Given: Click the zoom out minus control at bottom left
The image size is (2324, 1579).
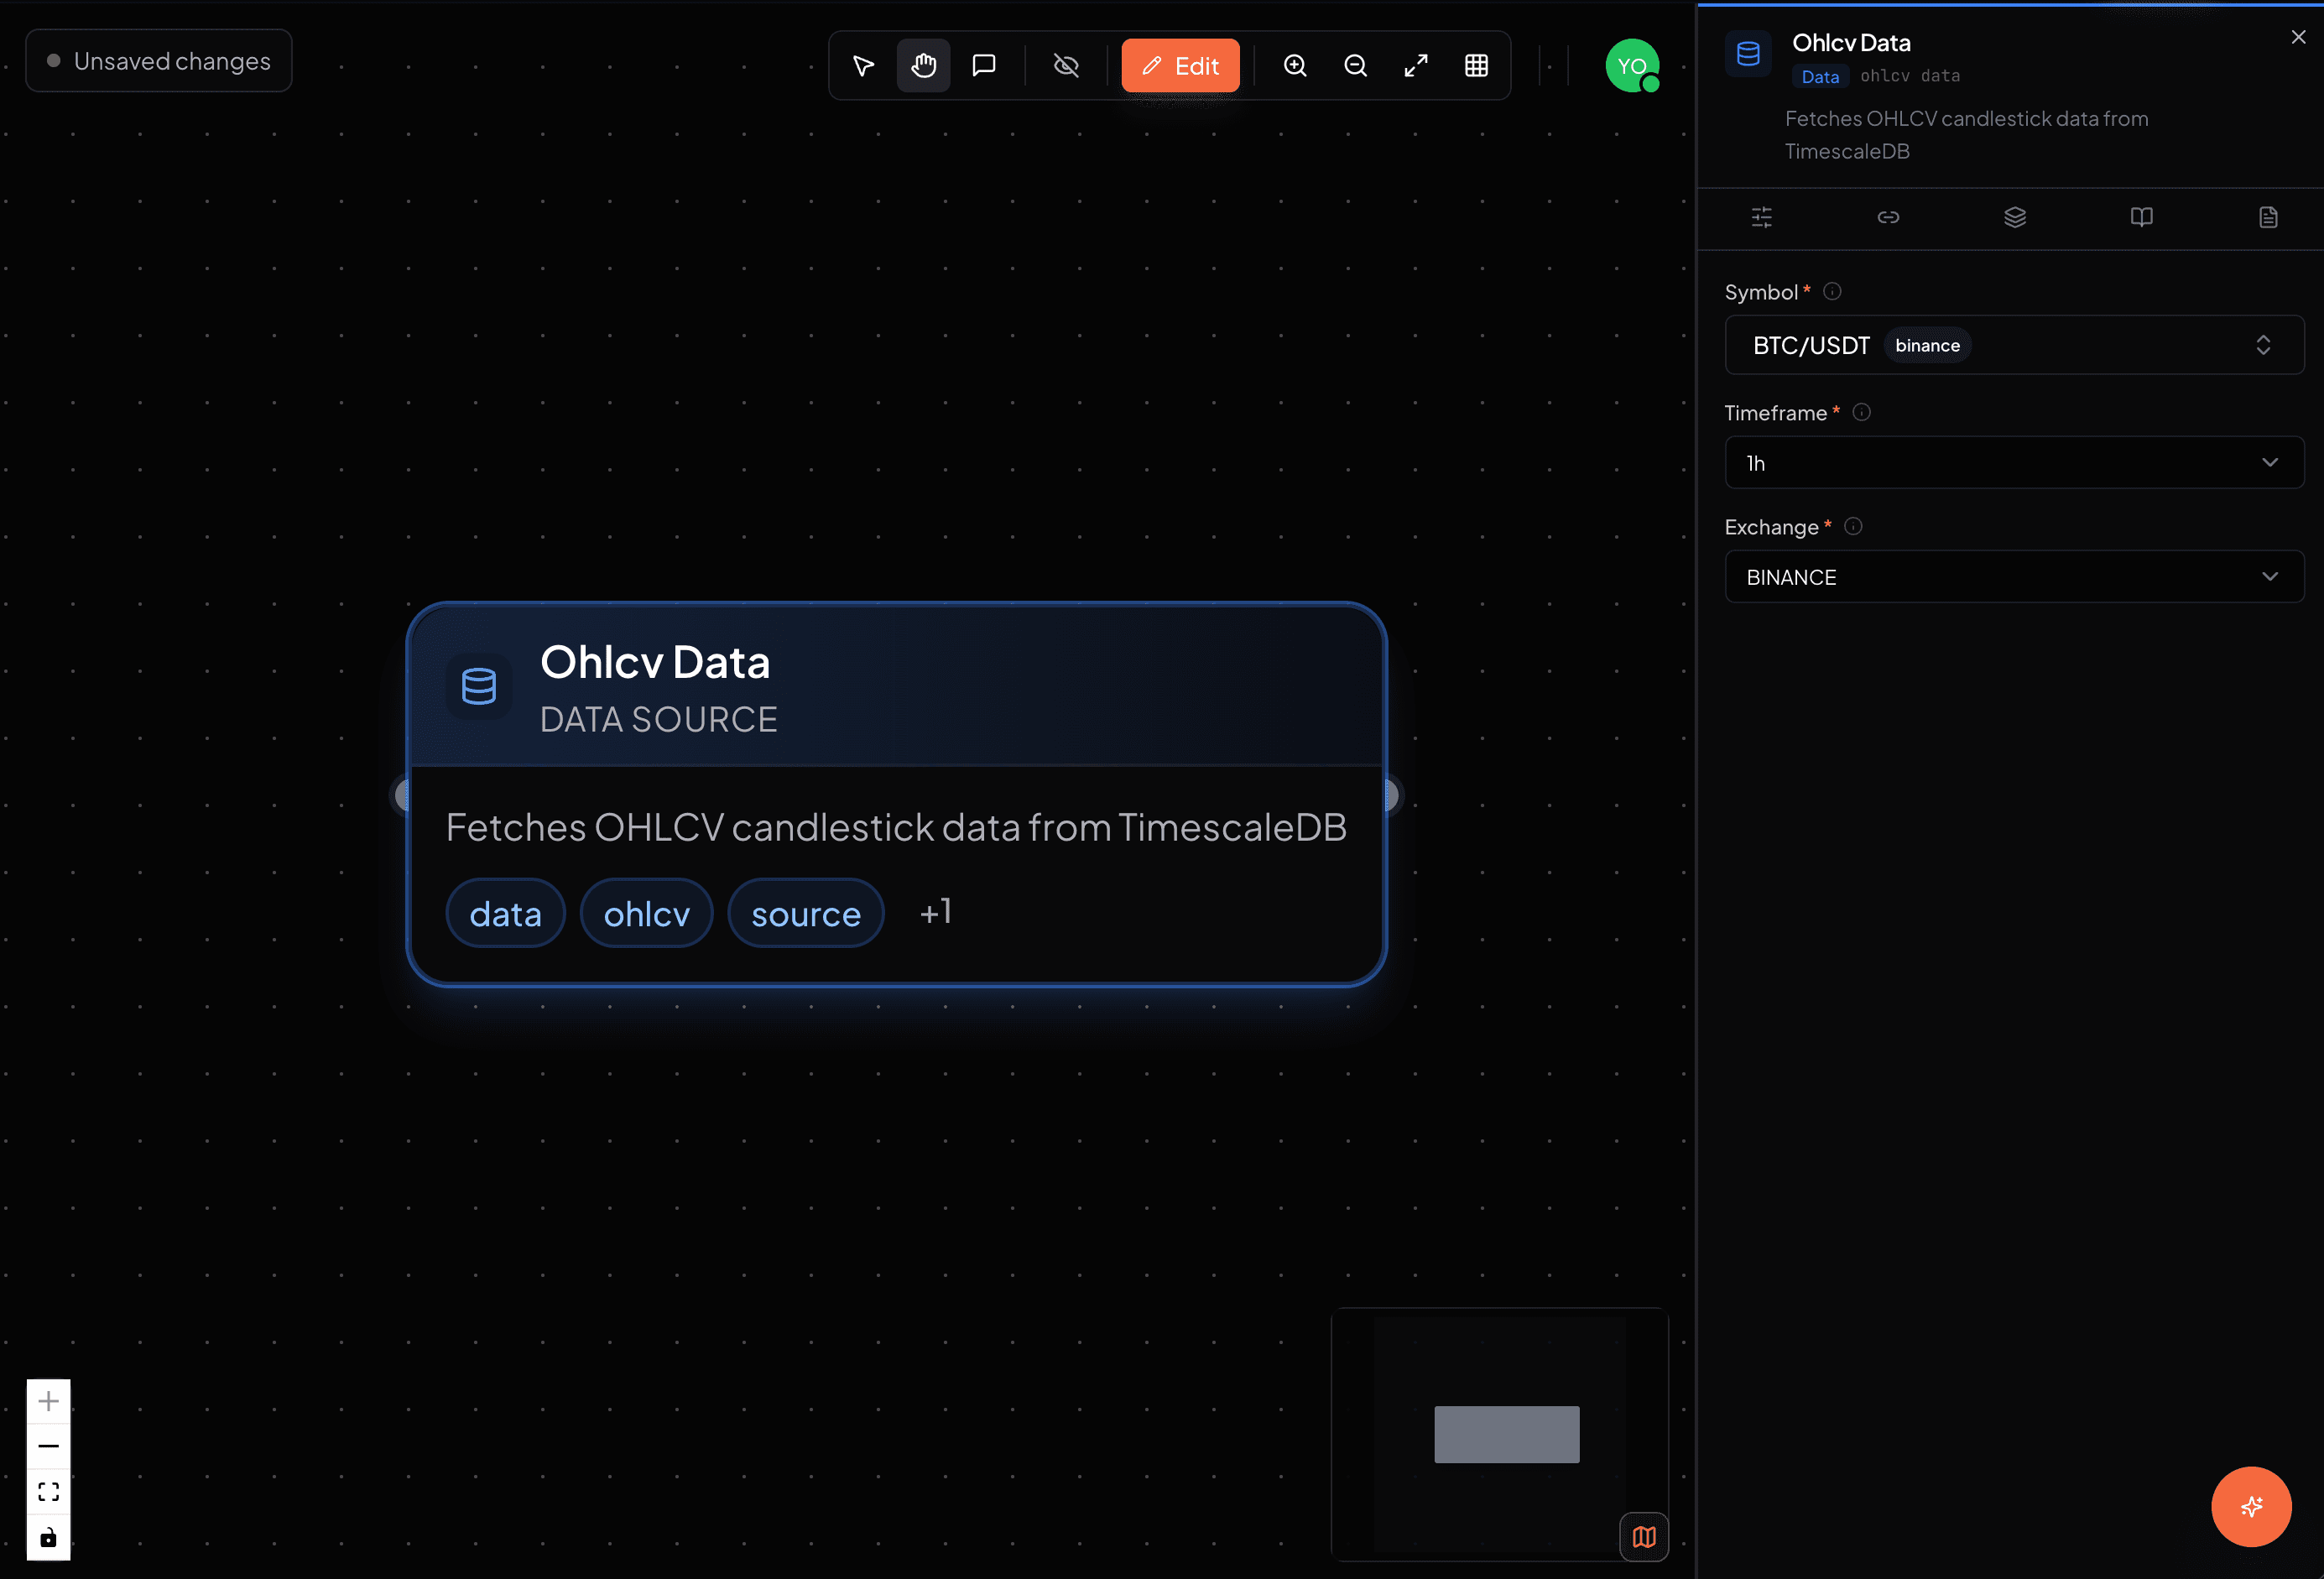Looking at the screenshot, I should tap(48, 1446).
